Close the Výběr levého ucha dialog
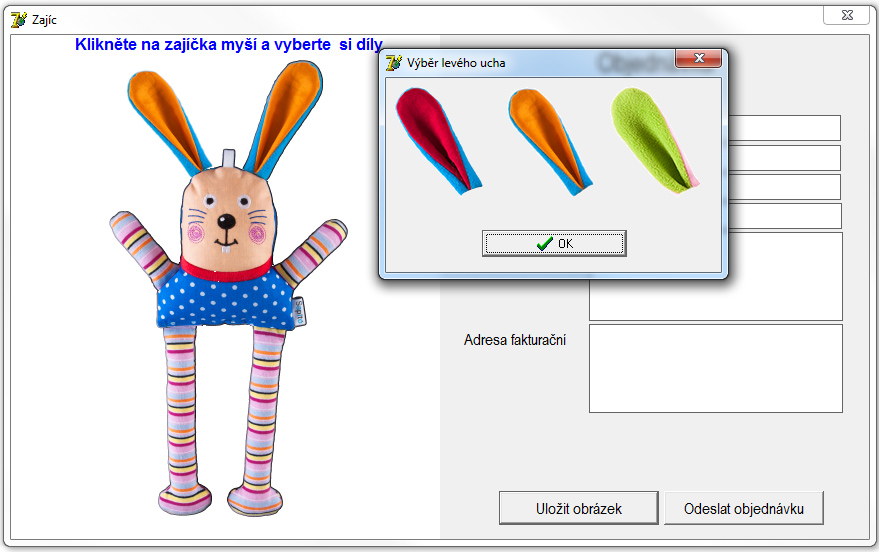The width and height of the screenshot is (879, 552). point(698,59)
